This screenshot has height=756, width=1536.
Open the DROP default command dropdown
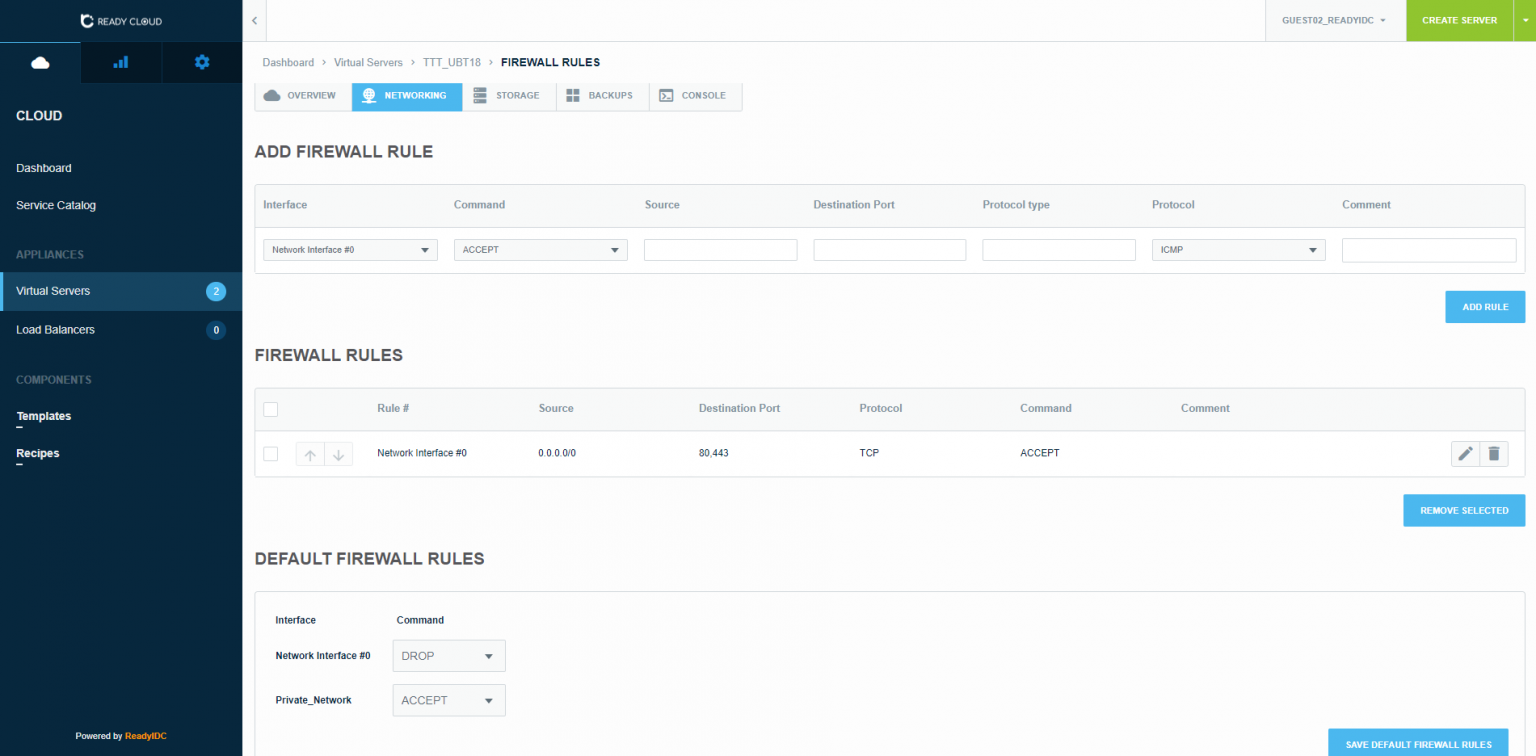[449, 656]
